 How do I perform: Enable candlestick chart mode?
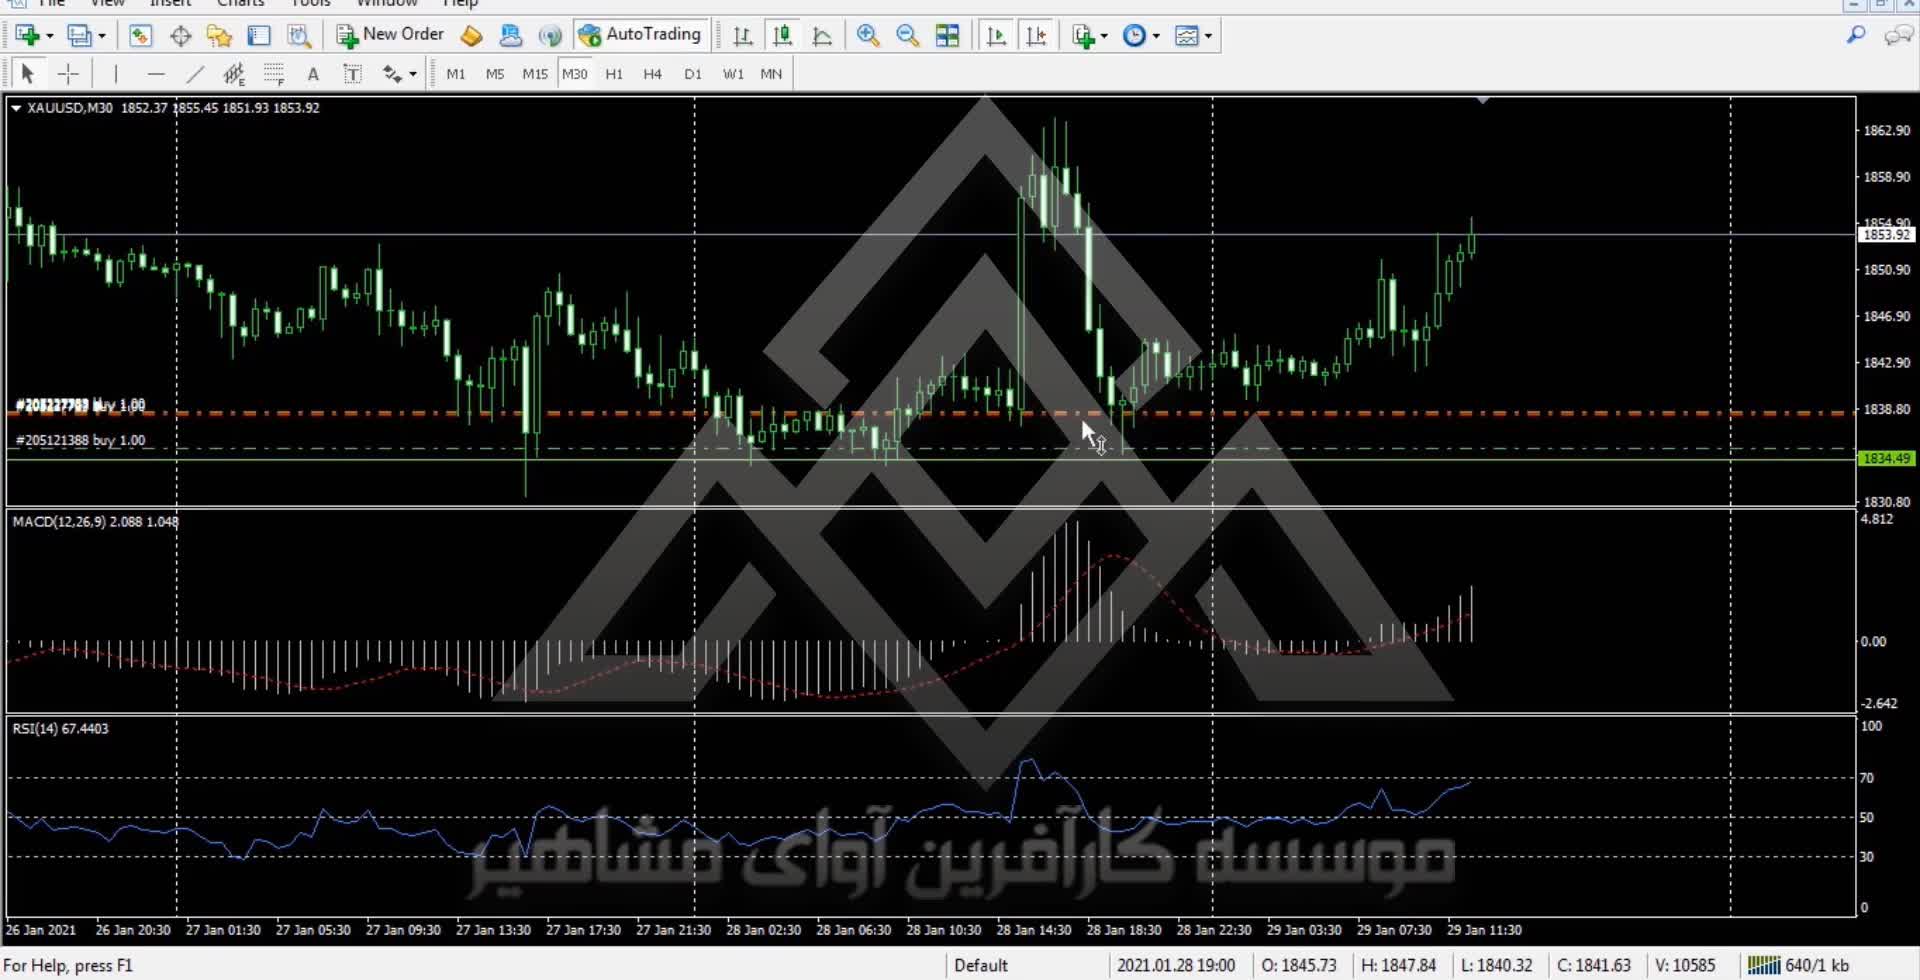pyautogui.click(x=782, y=36)
